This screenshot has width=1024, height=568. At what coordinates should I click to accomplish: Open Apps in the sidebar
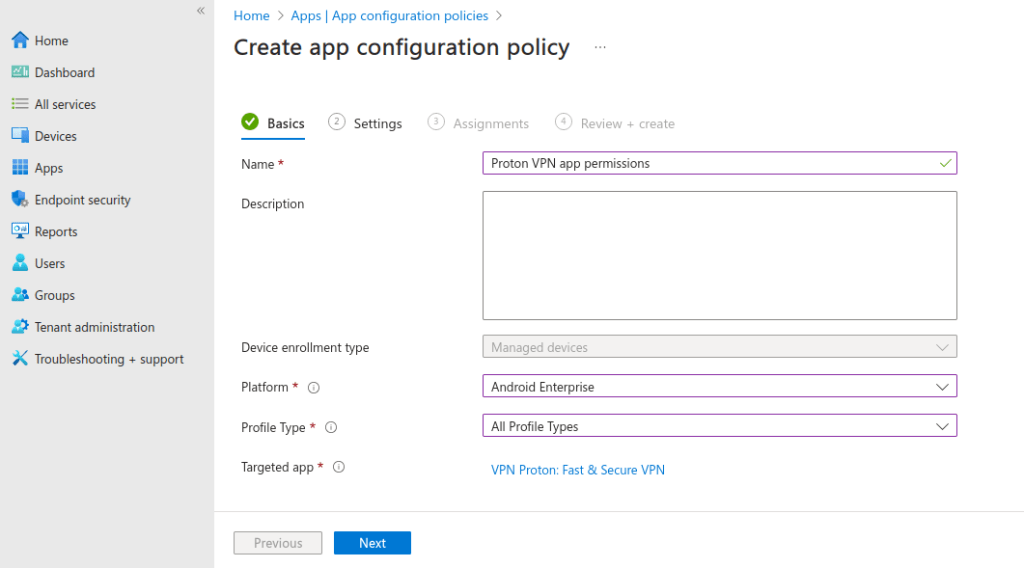(49, 168)
